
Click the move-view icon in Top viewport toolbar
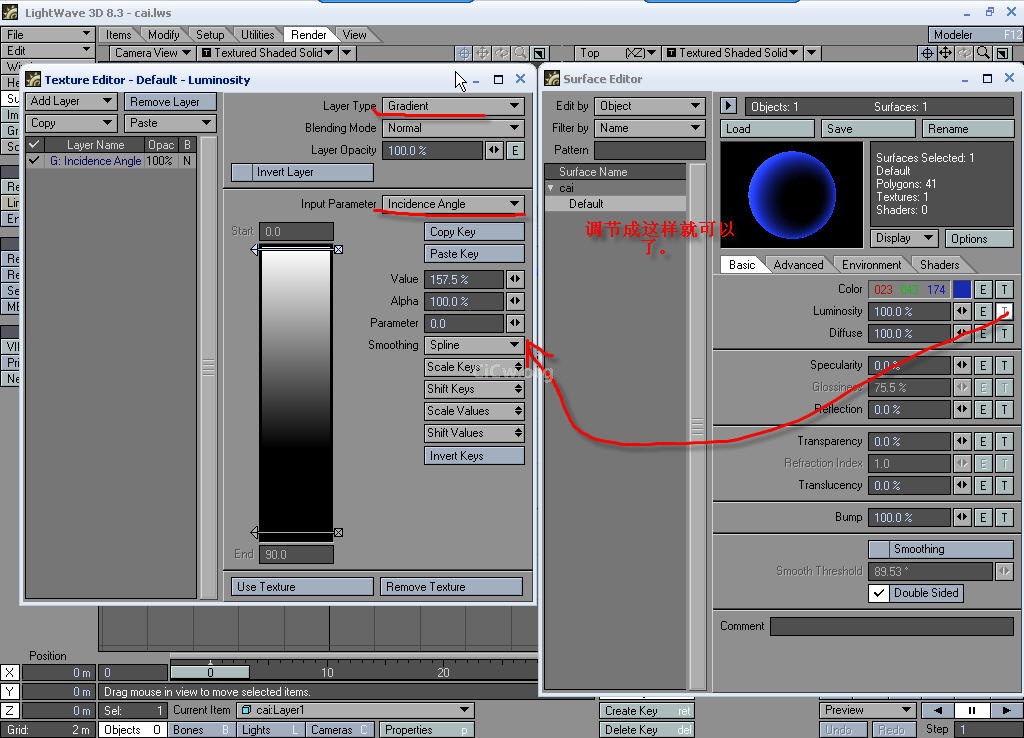coord(946,53)
